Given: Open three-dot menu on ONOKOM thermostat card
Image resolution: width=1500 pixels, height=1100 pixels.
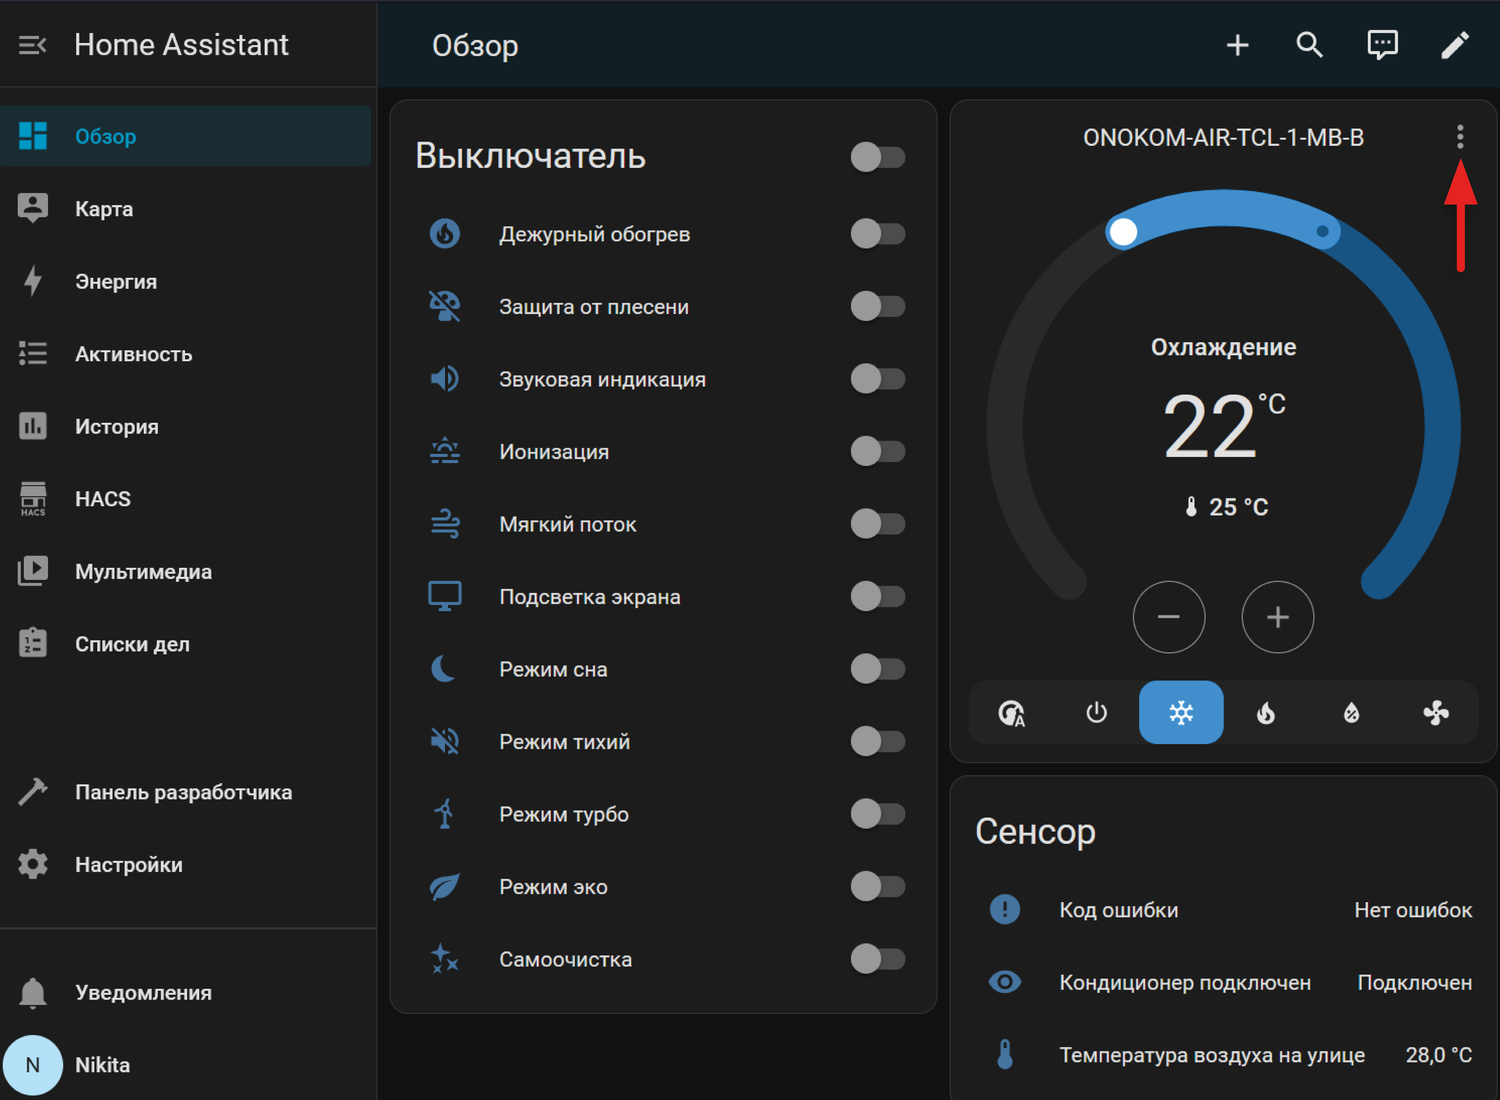Looking at the screenshot, I should coord(1460,137).
